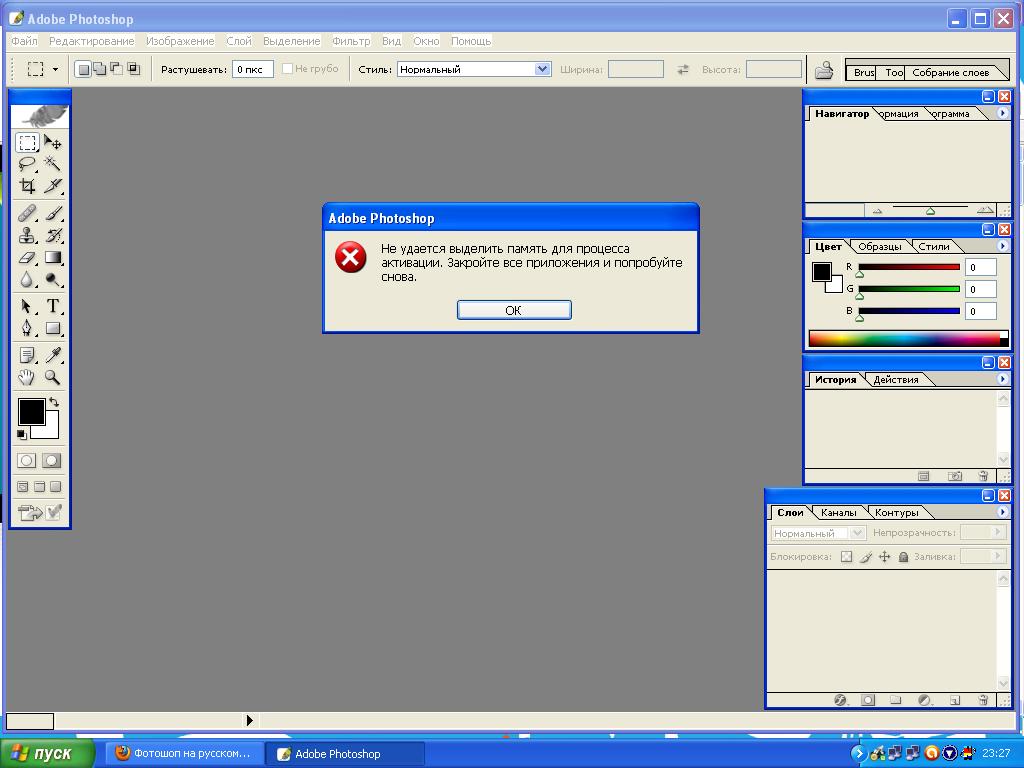
Task: Open status bar info triangle menu
Action: pos(249,720)
